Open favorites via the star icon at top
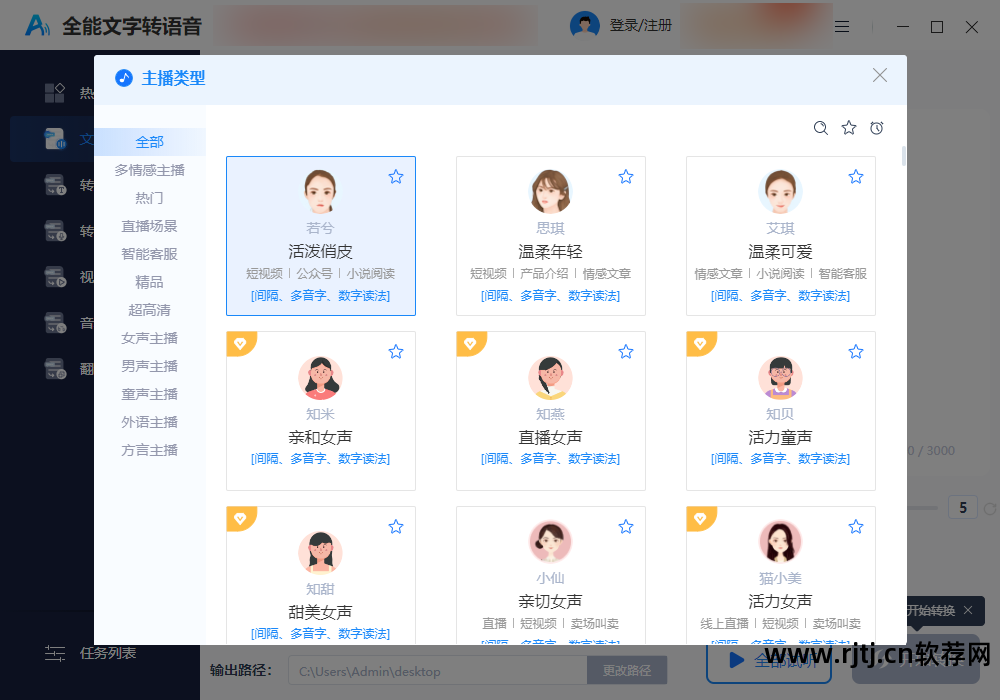The width and height of the screenshot is (1000, 700). [x=848, y=128]
